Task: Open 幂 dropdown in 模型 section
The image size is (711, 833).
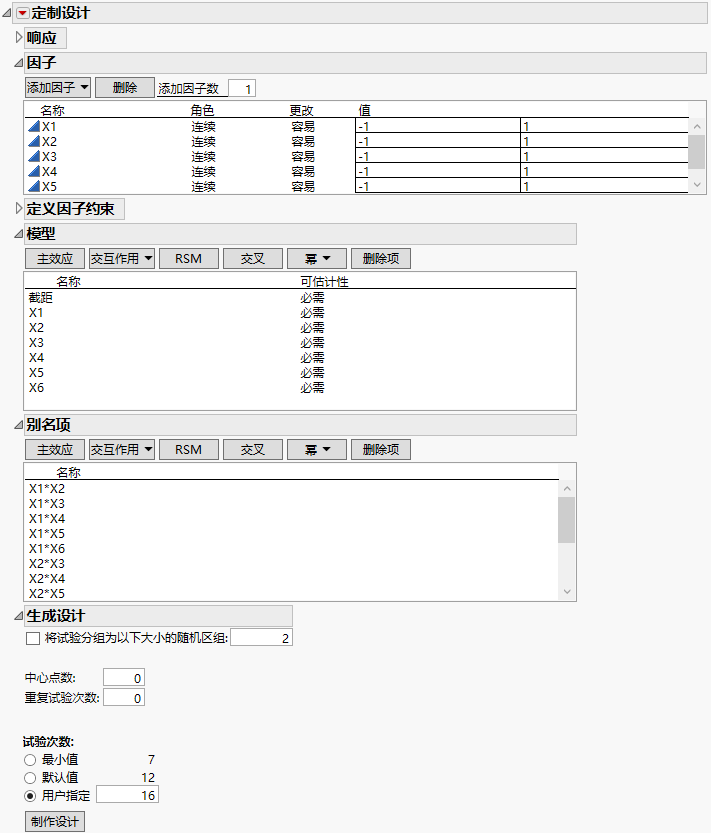Action: tap(317, 259)
